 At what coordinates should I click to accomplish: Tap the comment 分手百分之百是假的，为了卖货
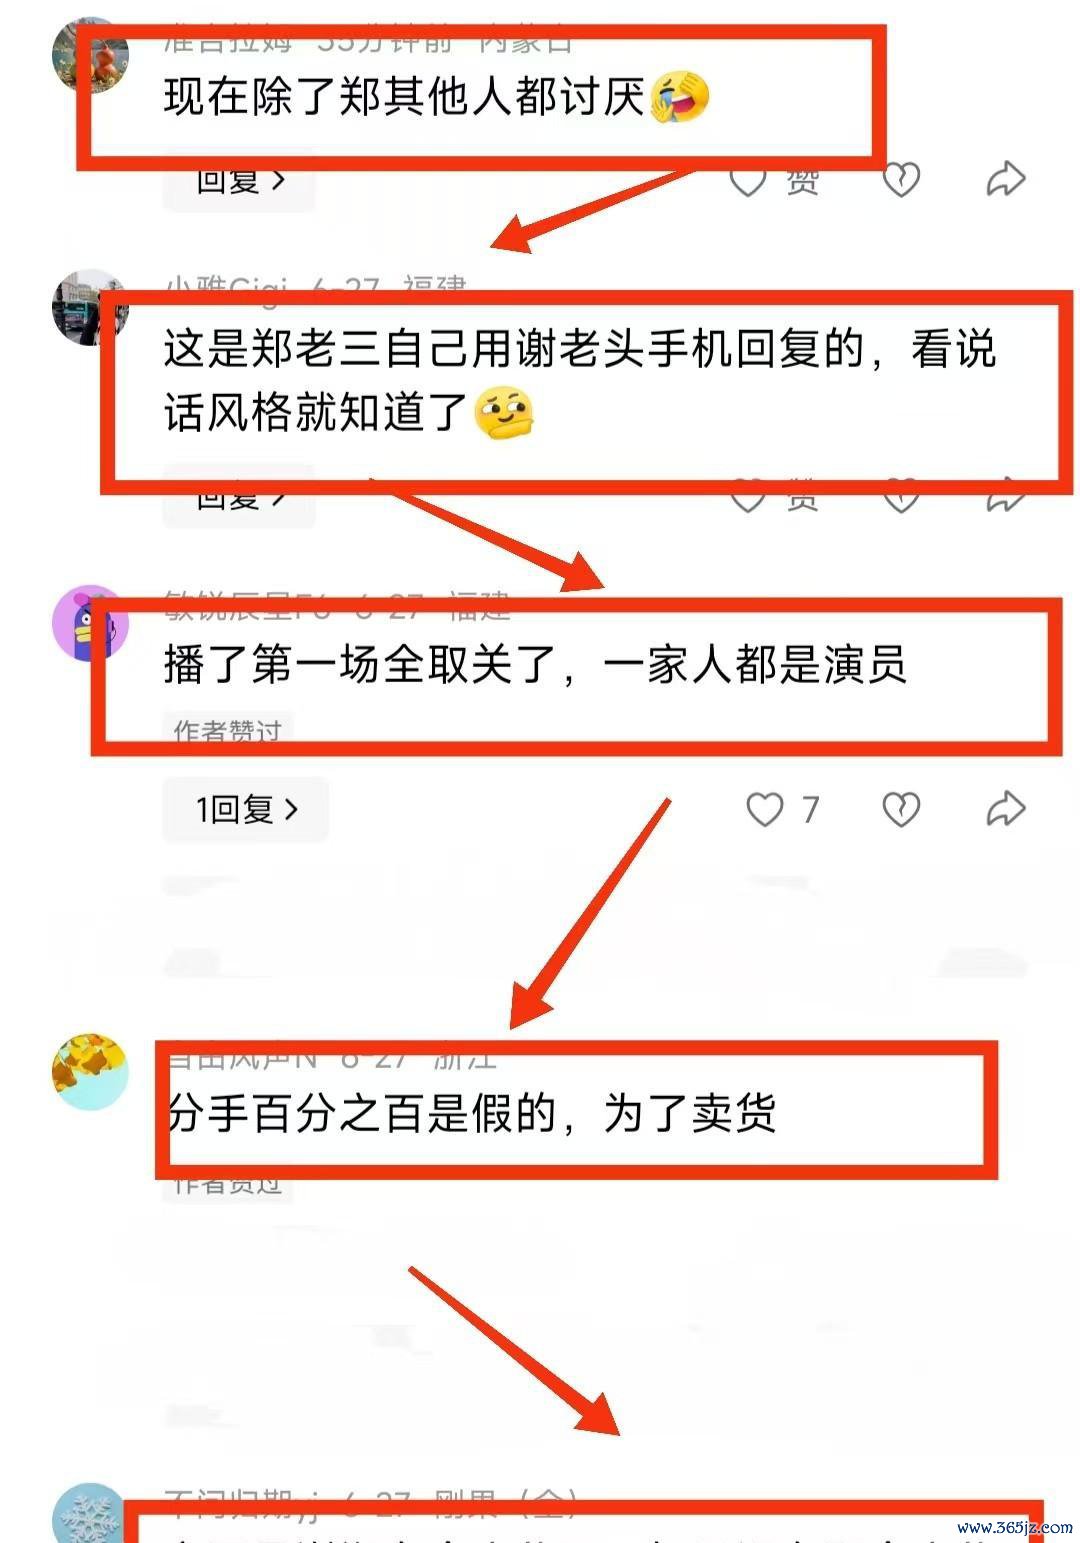471,1113
